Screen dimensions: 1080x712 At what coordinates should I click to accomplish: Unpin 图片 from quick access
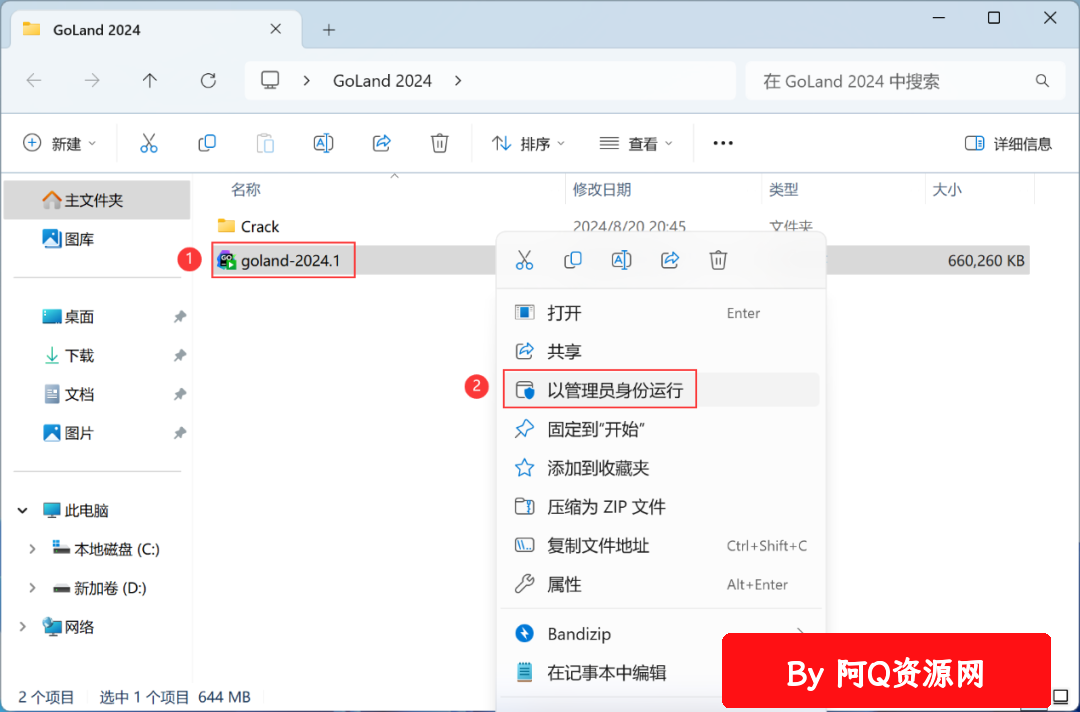click(180, 433)
